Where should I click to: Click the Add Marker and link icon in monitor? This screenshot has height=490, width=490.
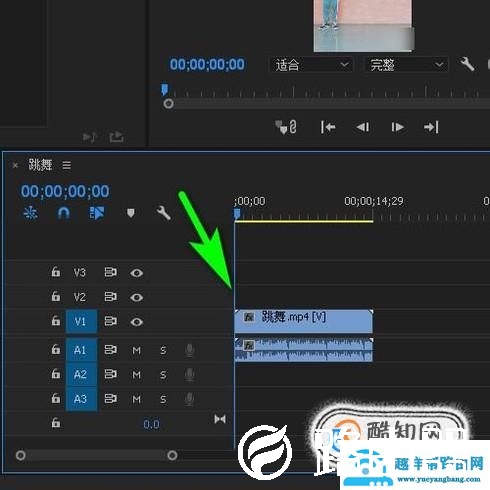pyautogui.click(x=286, y=127)
